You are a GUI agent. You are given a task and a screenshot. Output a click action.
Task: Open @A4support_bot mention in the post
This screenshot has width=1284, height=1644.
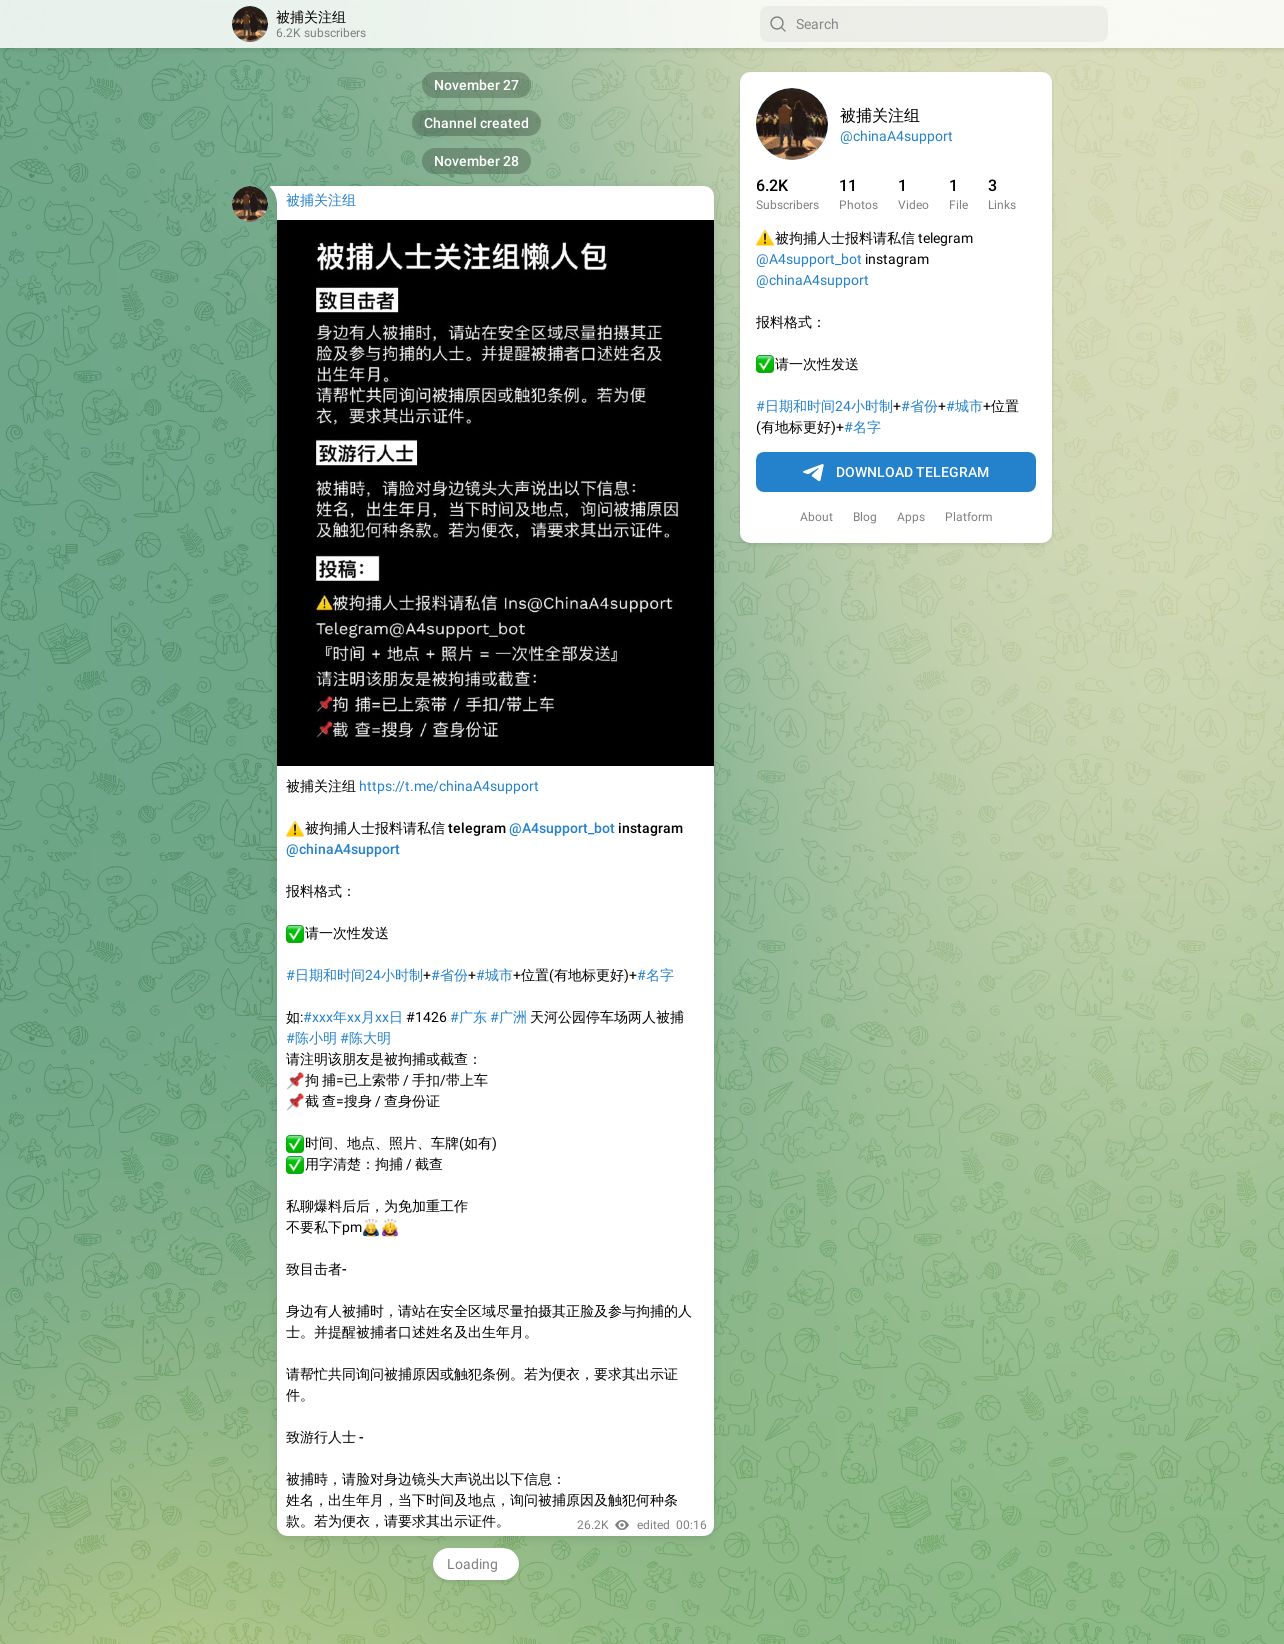pos(562,828)
